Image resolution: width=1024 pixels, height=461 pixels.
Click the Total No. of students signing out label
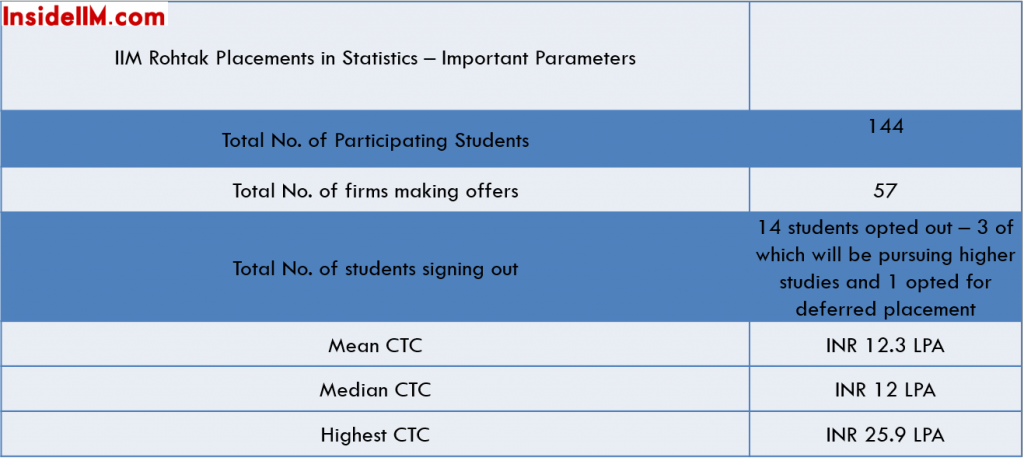pos(375,268)
